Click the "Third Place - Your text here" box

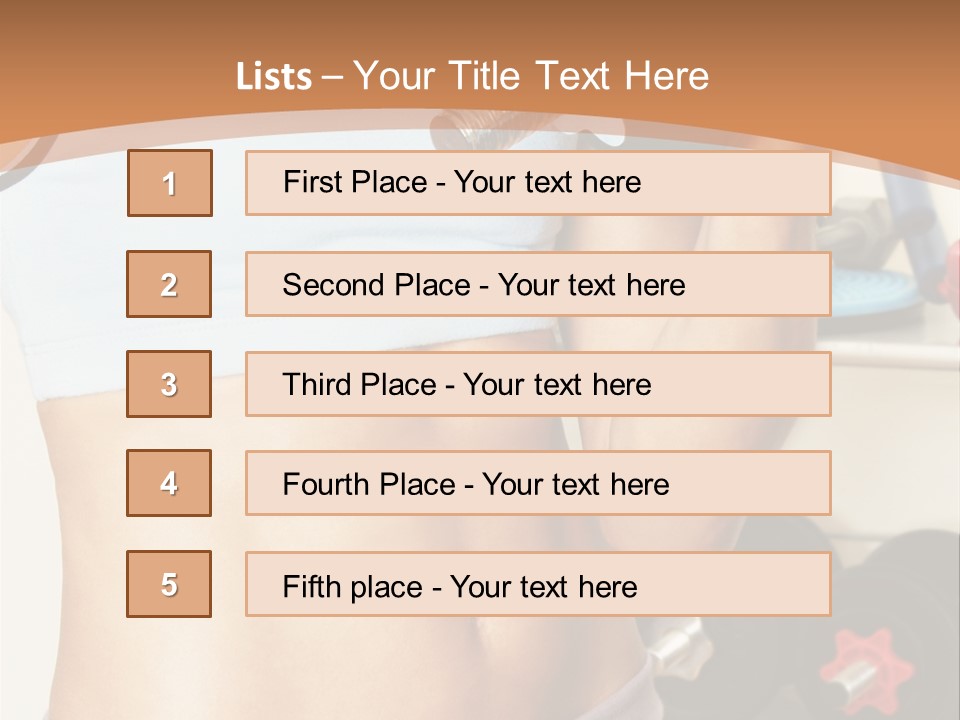[537, 384]
